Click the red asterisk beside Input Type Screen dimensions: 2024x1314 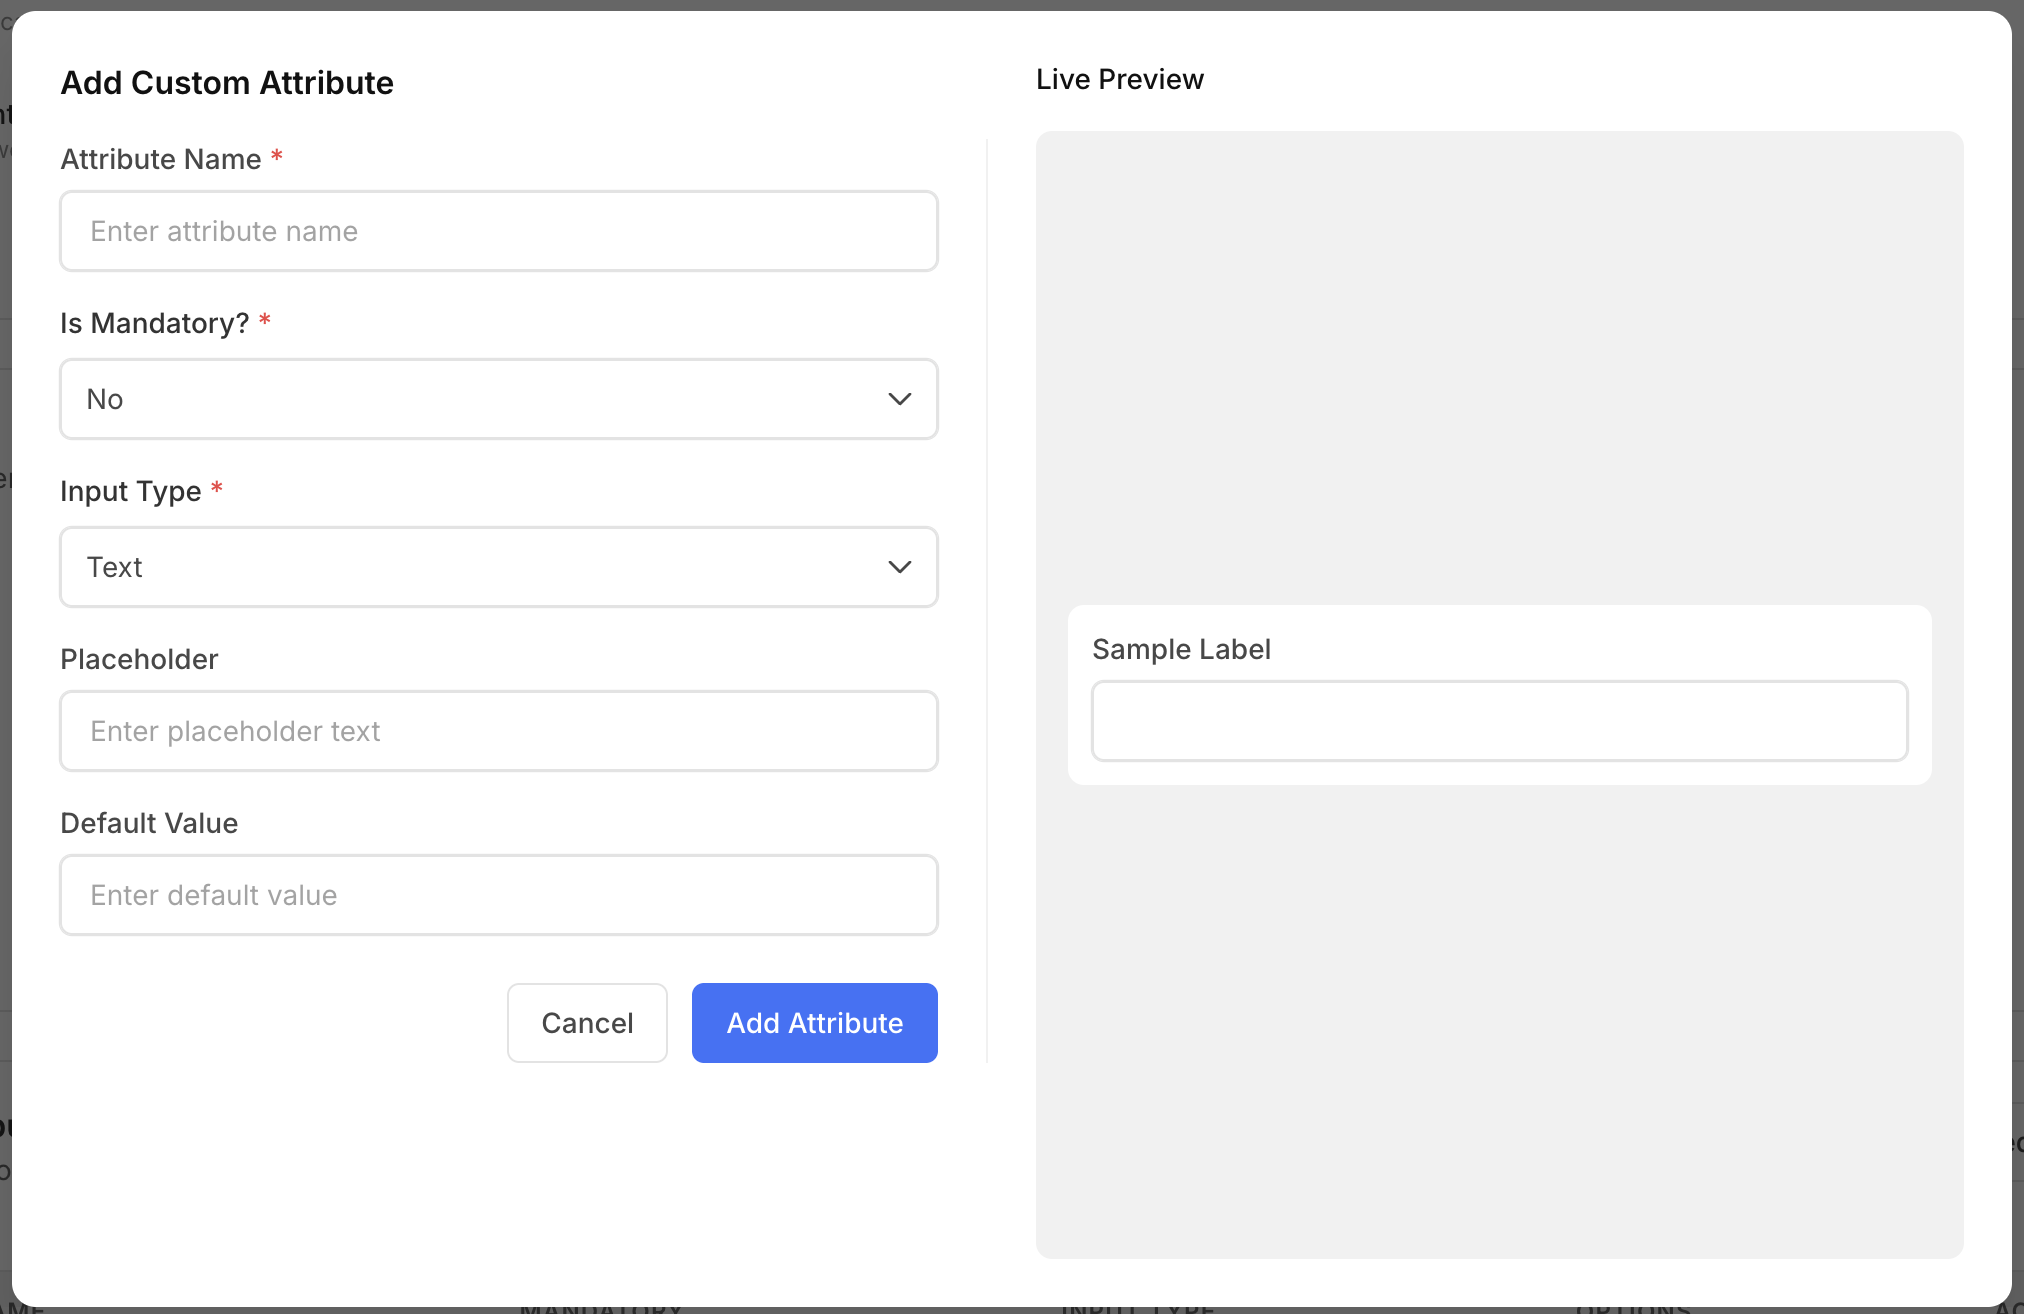[216, 489]
